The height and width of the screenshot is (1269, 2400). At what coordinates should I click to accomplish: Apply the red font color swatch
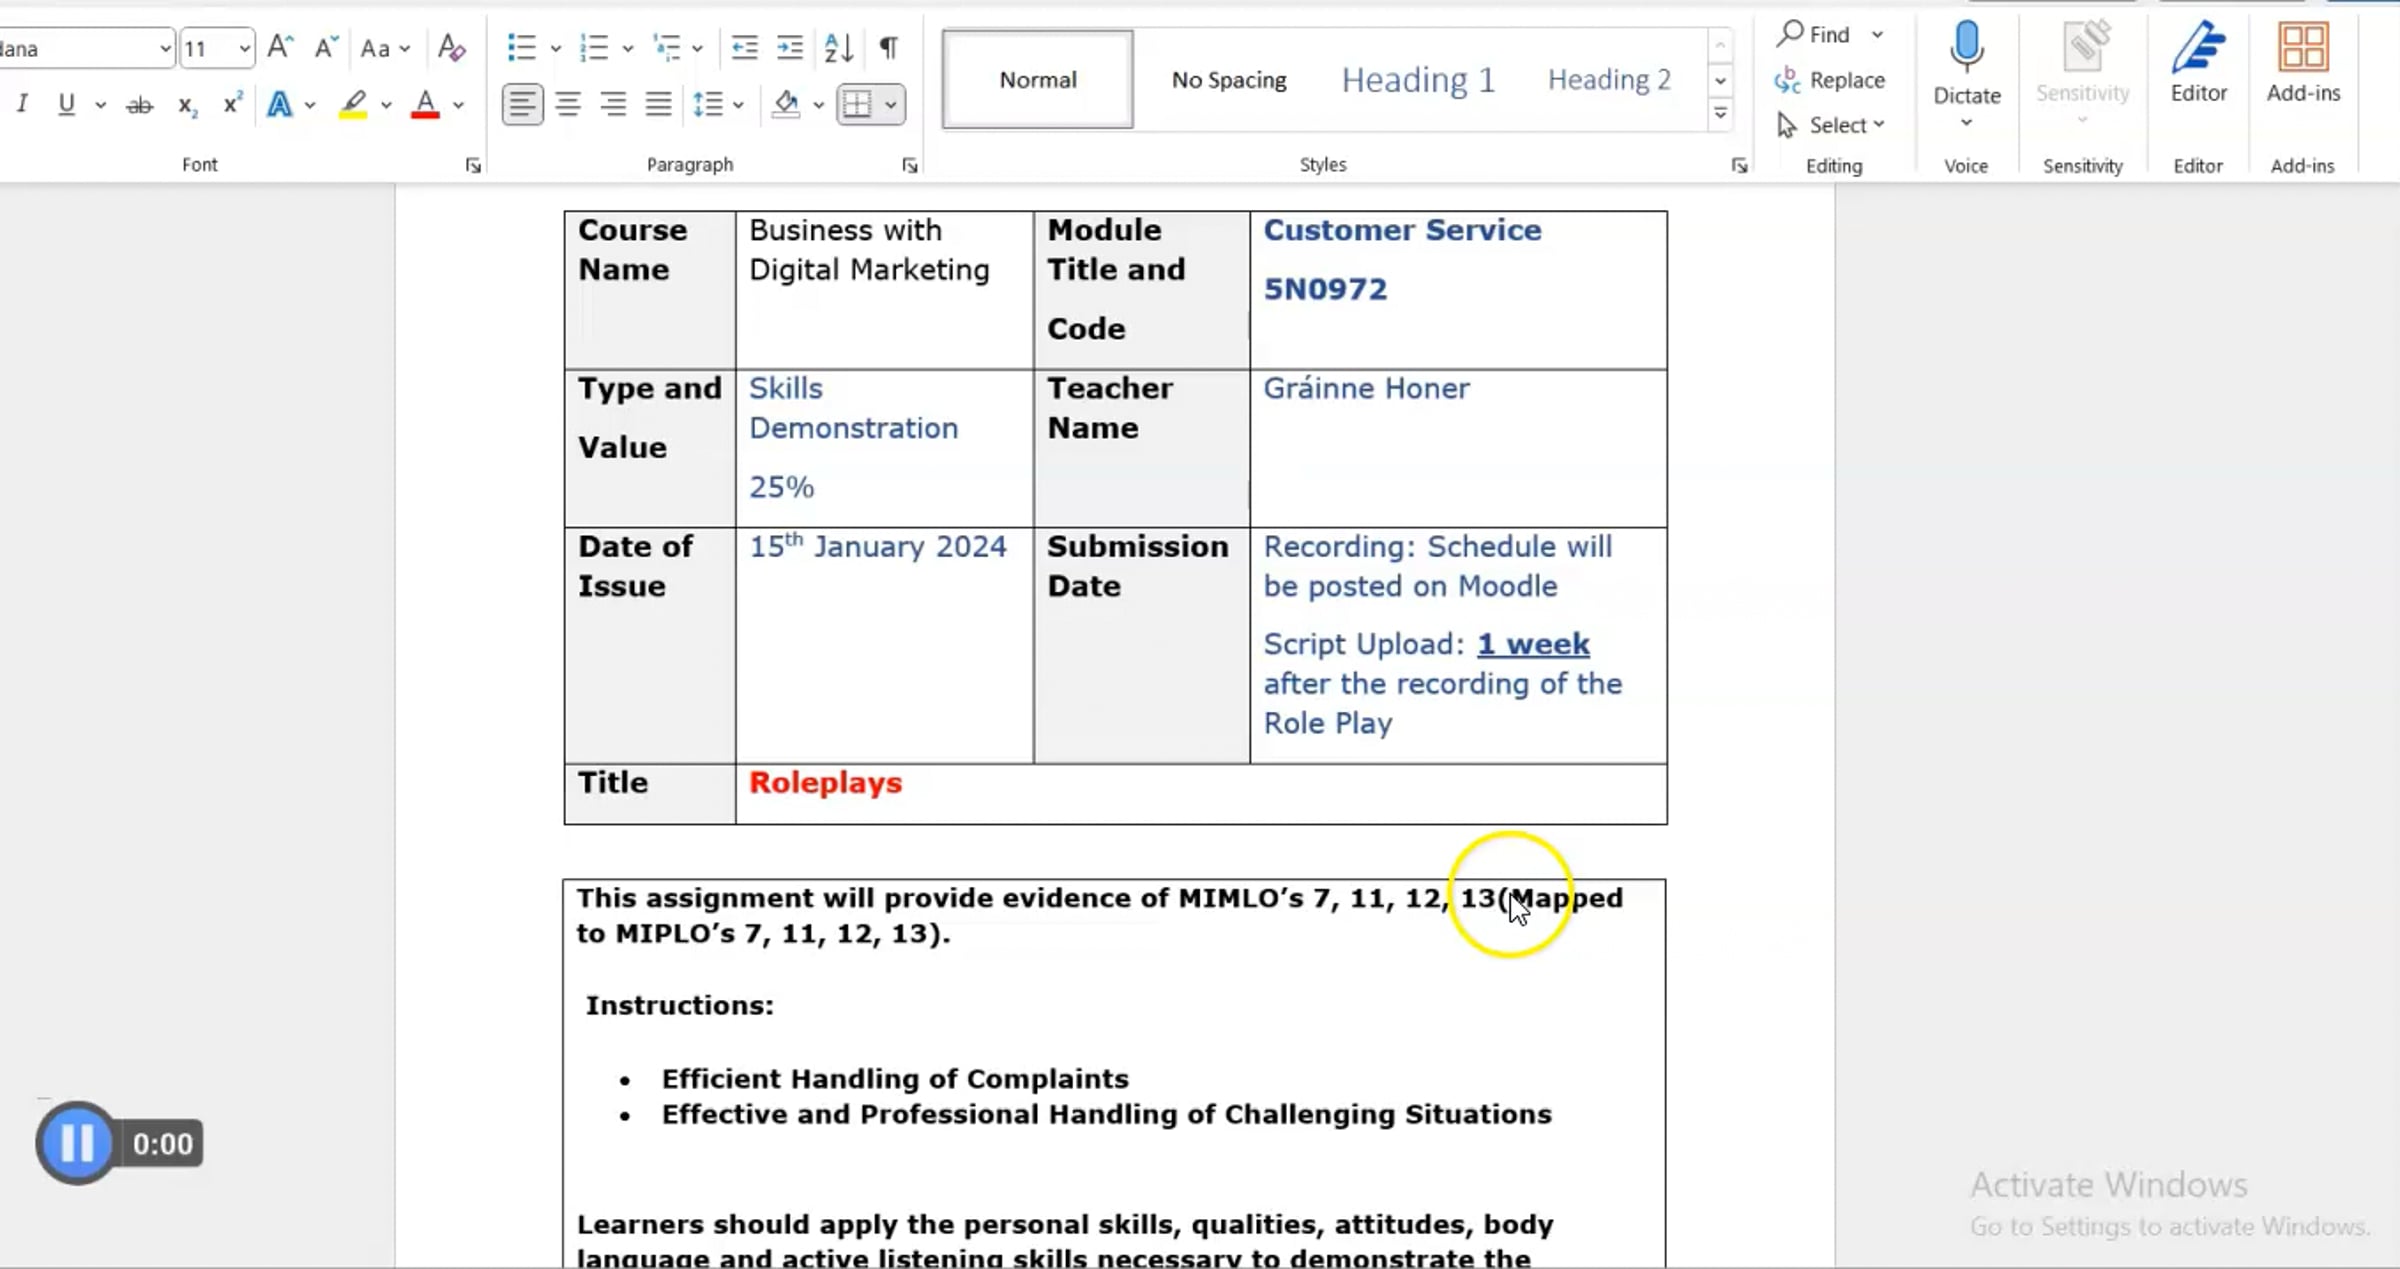[x=425, y=104]
